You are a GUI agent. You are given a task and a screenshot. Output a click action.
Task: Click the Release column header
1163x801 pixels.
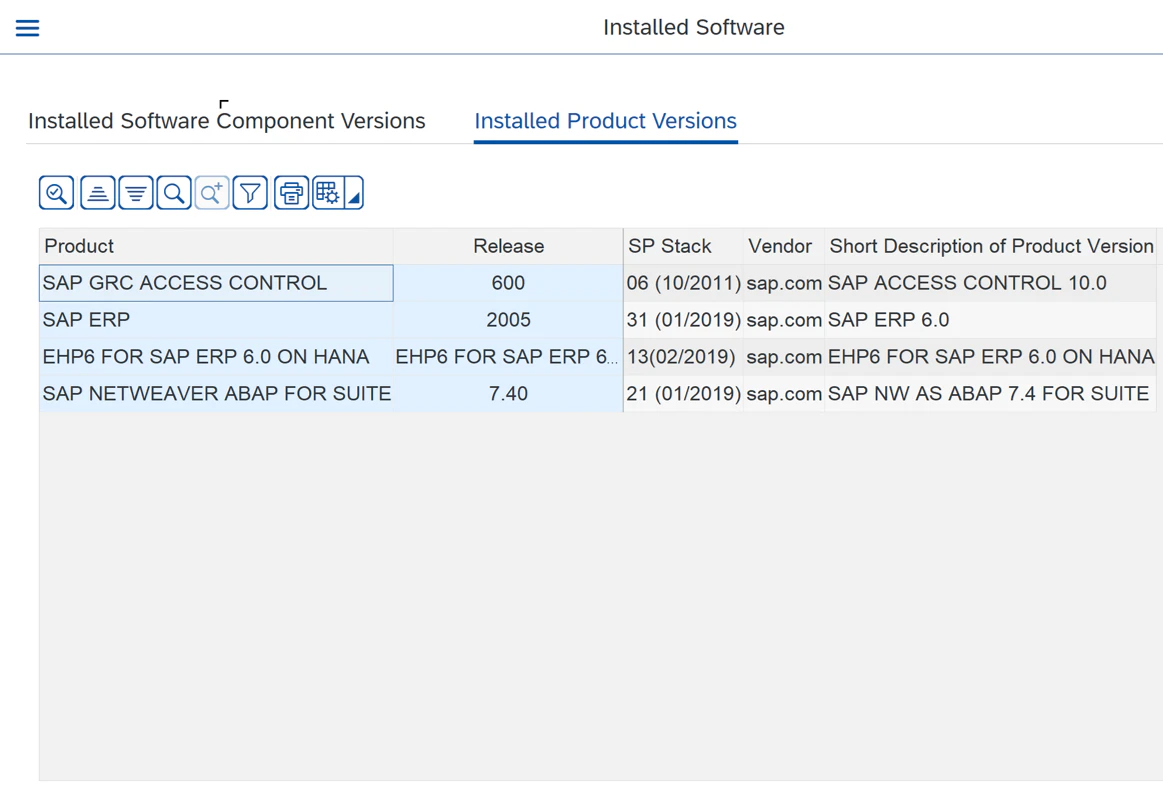pyautogui.click(x=508, y=246)
